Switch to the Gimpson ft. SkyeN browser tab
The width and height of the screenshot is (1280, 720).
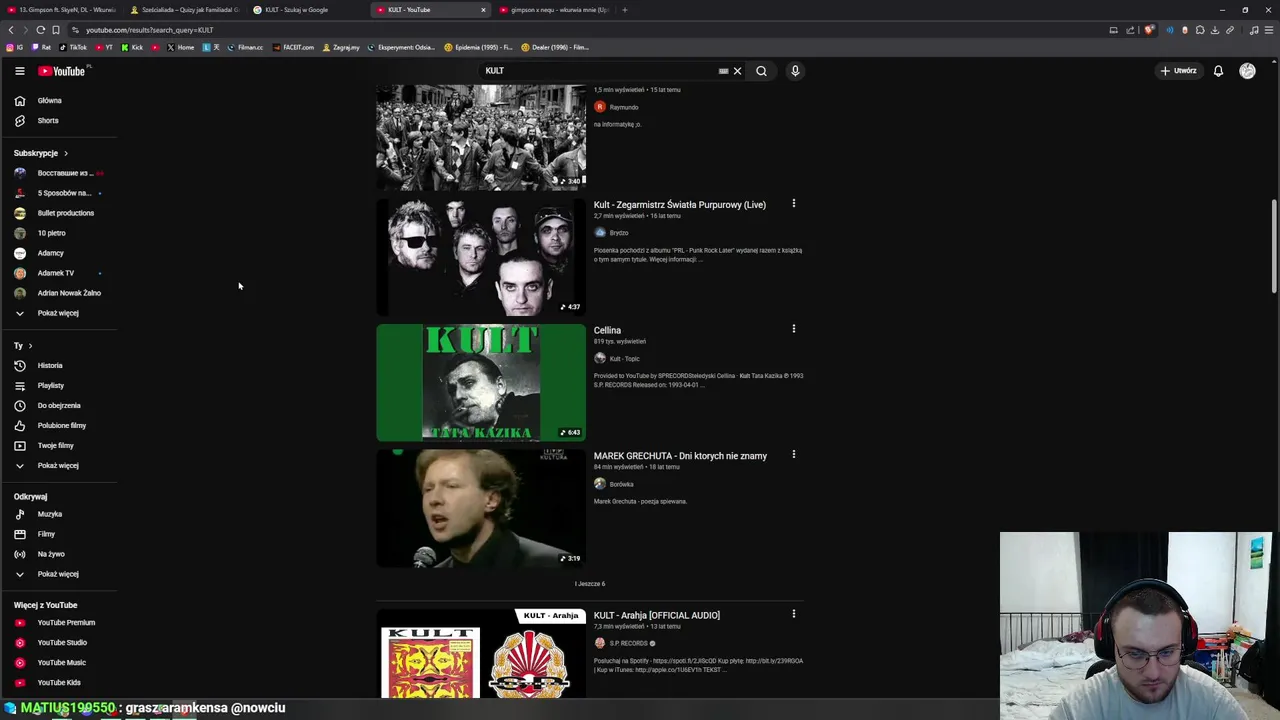point(60,10)
